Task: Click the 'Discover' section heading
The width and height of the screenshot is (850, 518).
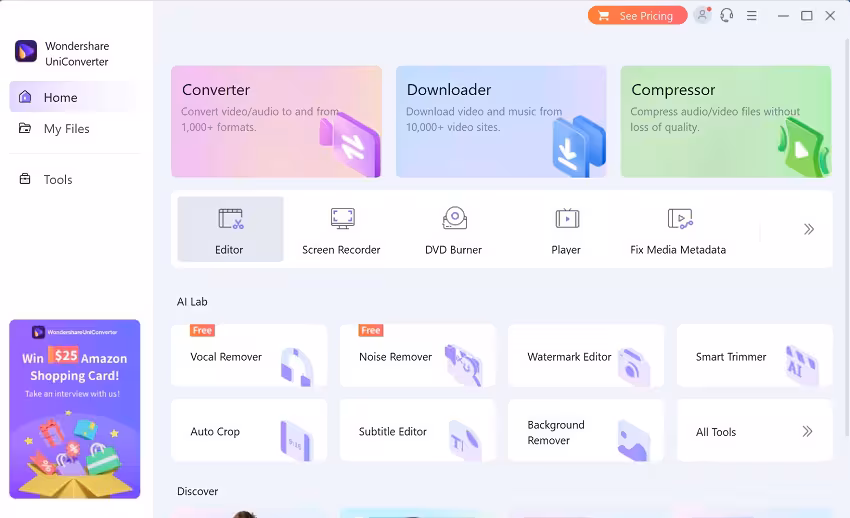Action: 197,491
